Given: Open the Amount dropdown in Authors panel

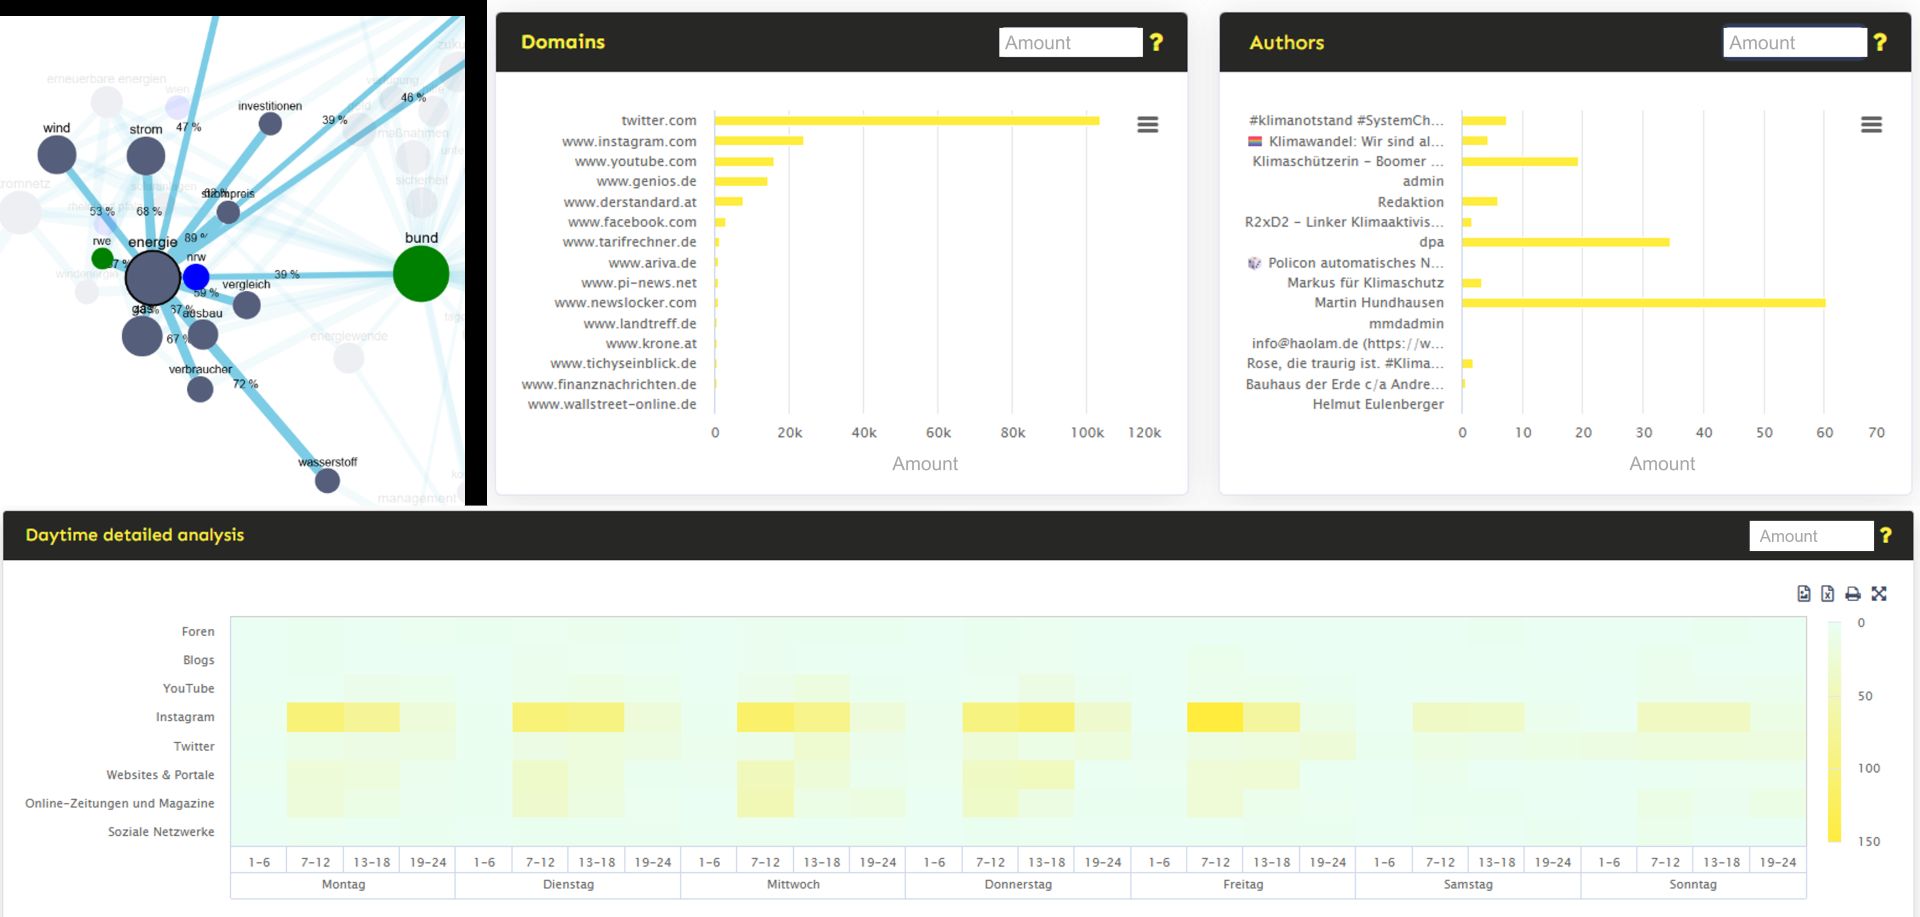Looking at the screenshot, I should 1794,42.
